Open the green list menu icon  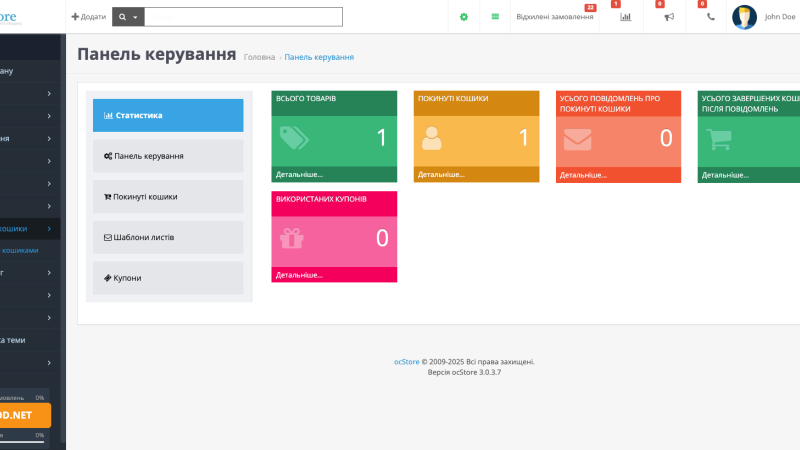click(495, 17)
